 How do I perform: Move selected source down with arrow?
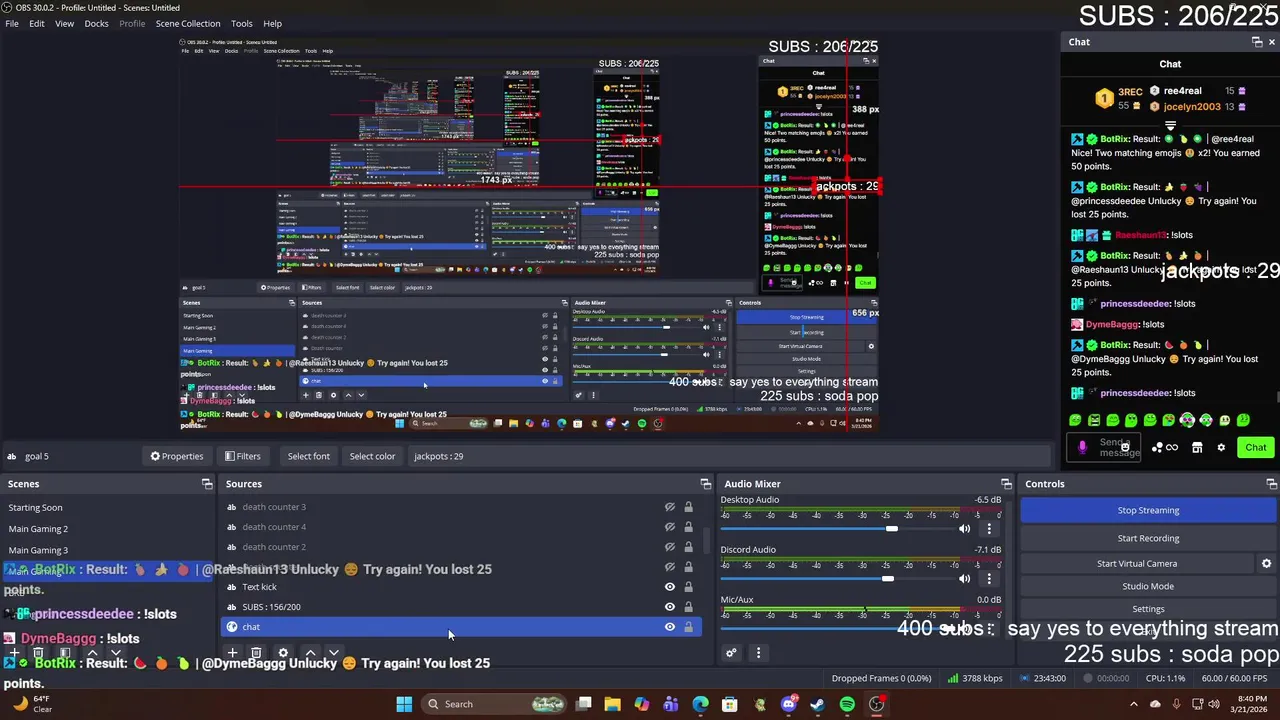pos(334,653)
